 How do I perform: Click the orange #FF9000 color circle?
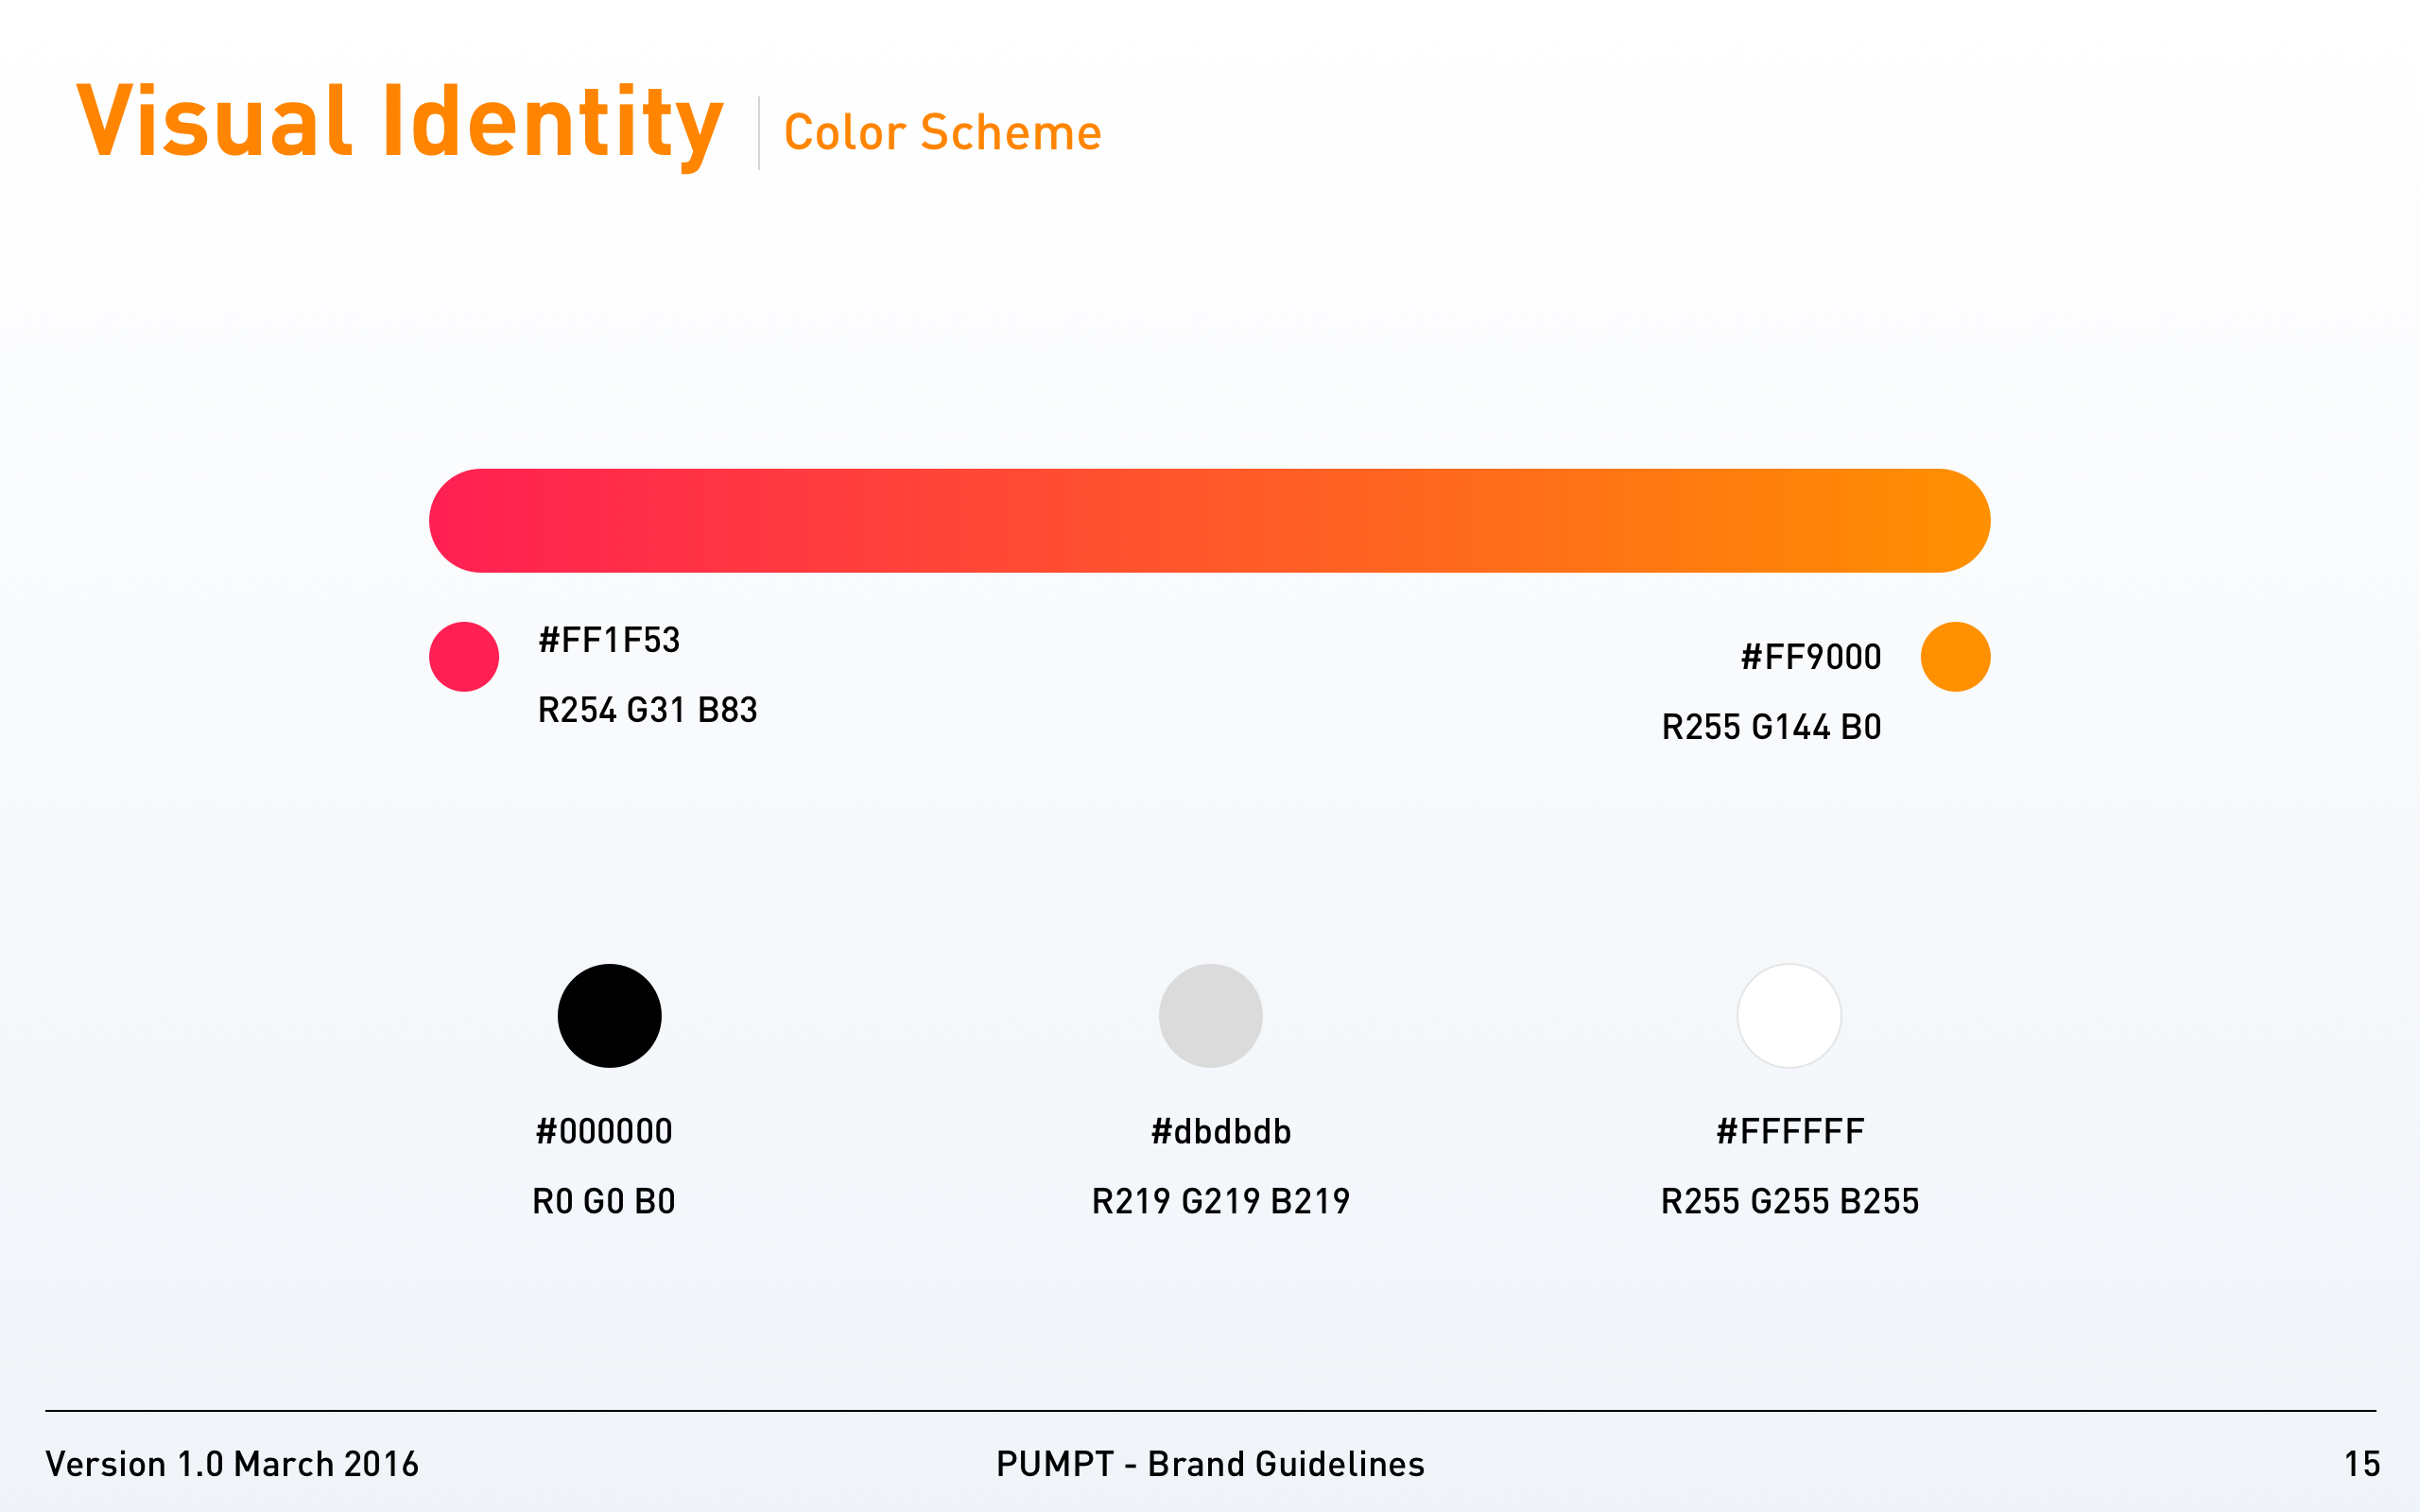(x=1955, y=657)
